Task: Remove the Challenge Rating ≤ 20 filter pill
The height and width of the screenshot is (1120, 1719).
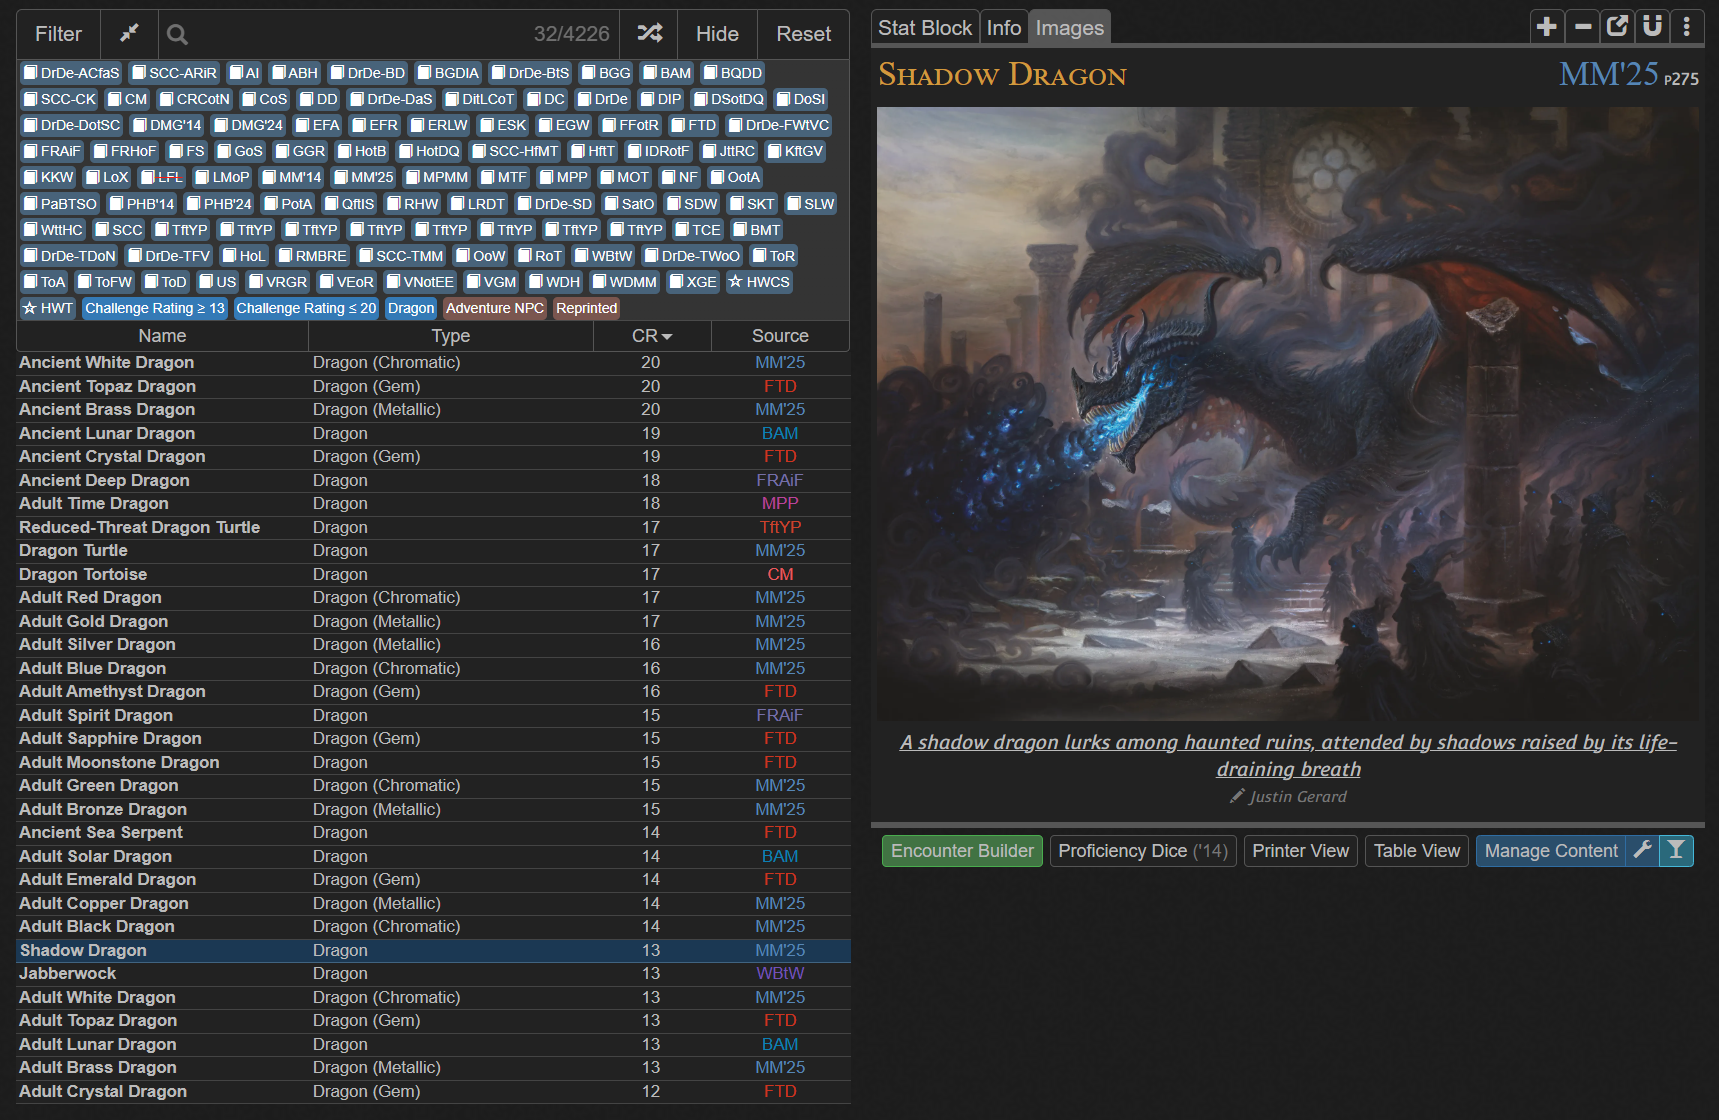Action: pos(306,308)
